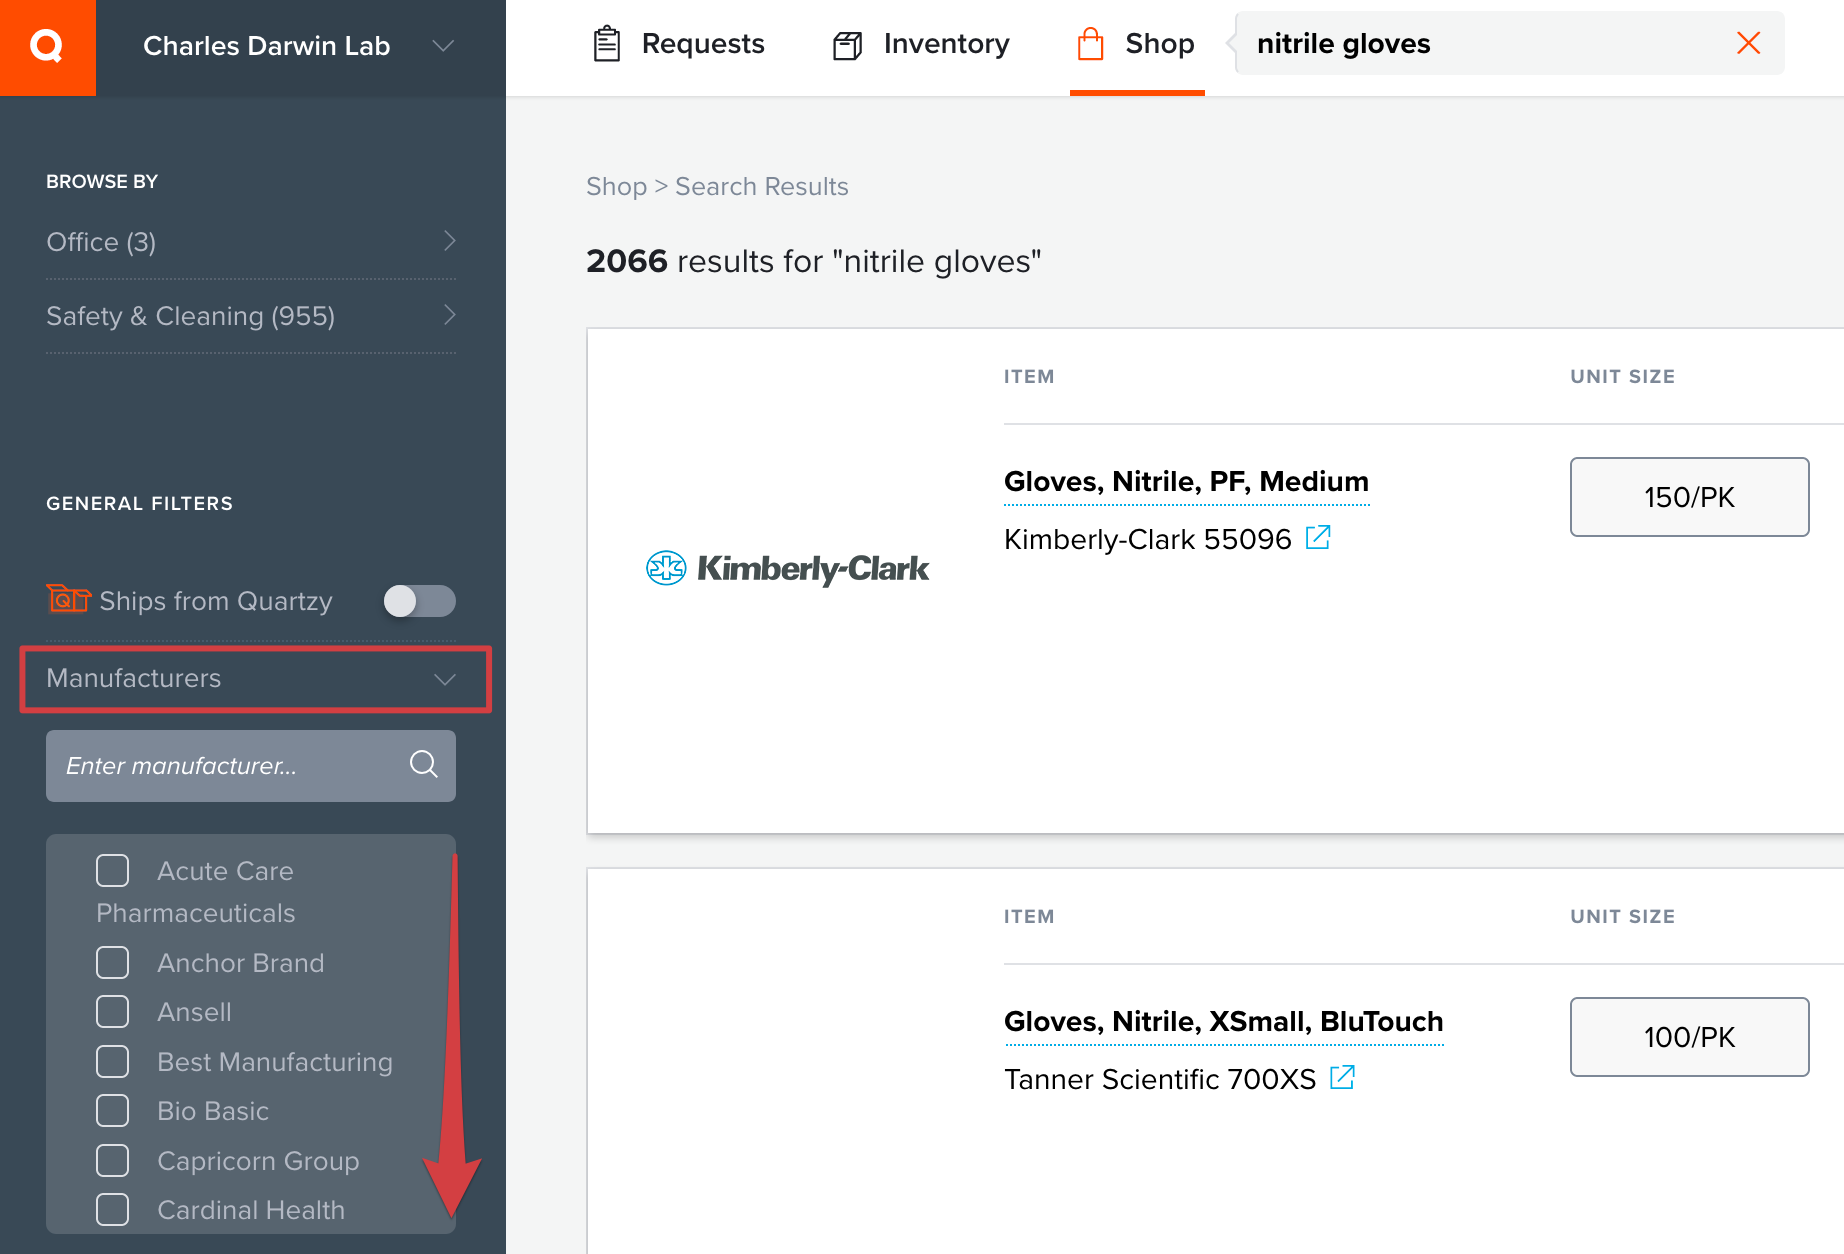Click the Ships from Quartzy box icon

point(68,599)
